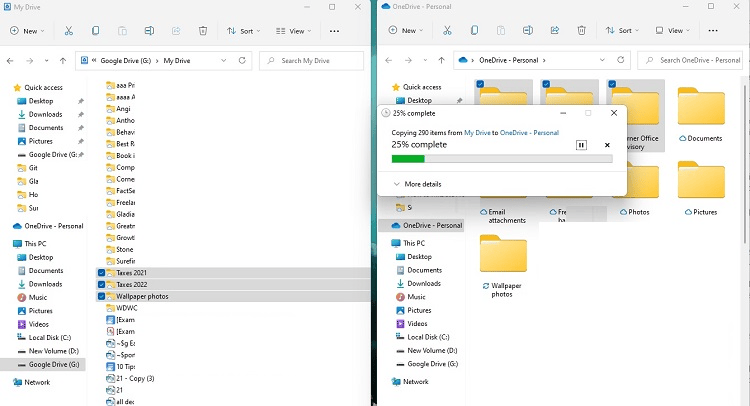Uncheck Wallpaper photos checkbox in My Drive

pyautogui.click(x=101, y=296)
